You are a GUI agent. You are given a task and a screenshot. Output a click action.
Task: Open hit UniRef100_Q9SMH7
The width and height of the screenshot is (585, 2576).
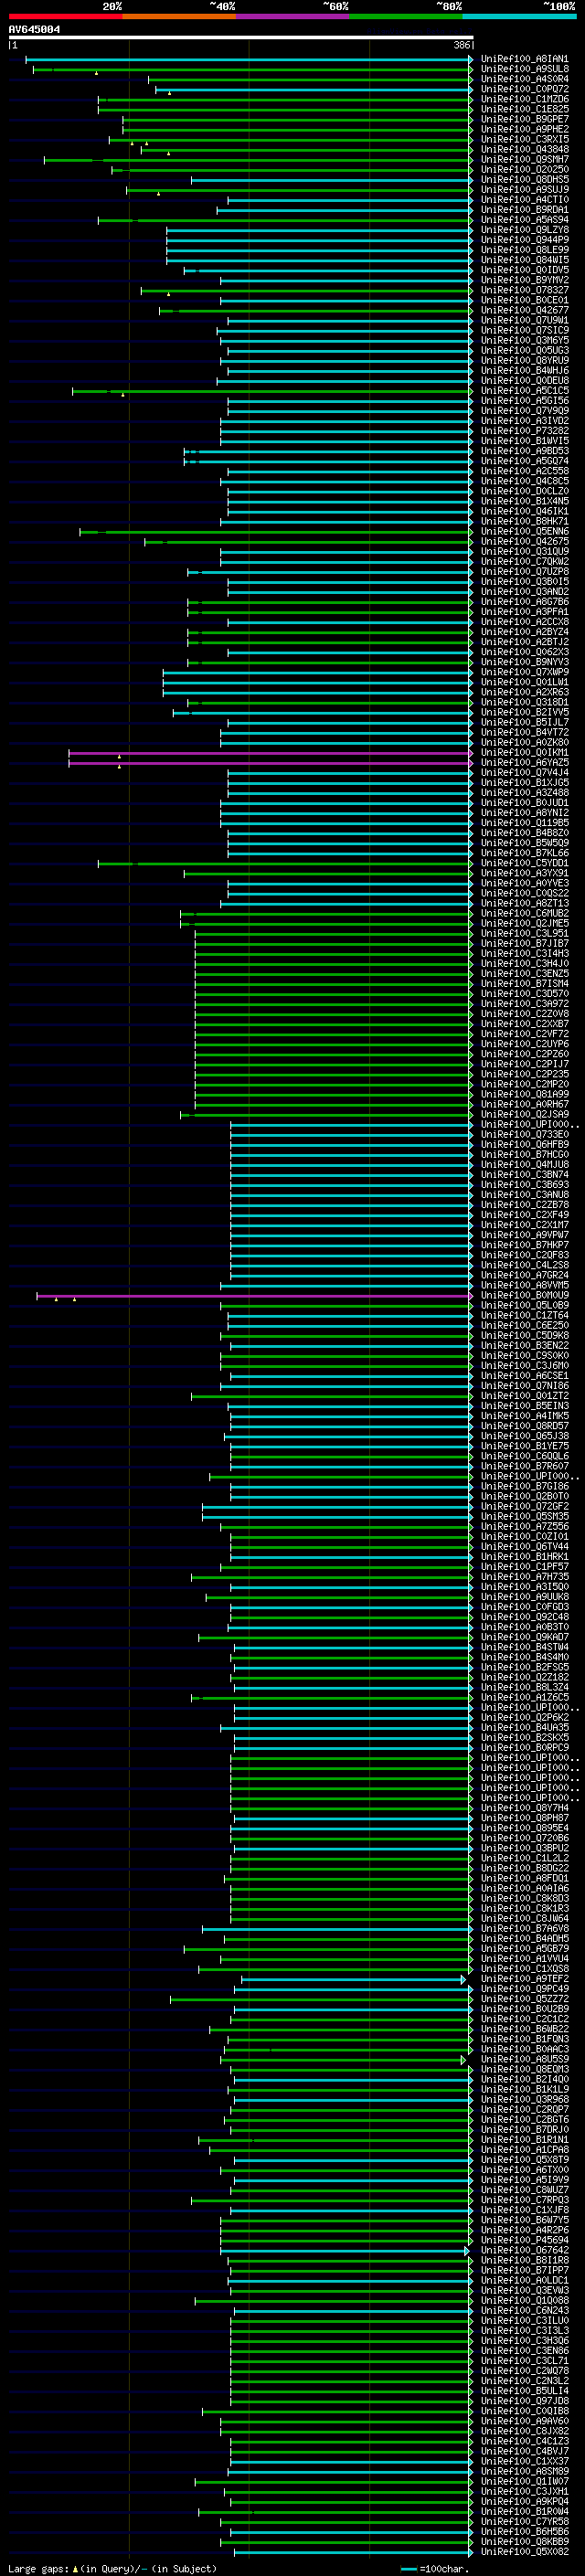524,159
